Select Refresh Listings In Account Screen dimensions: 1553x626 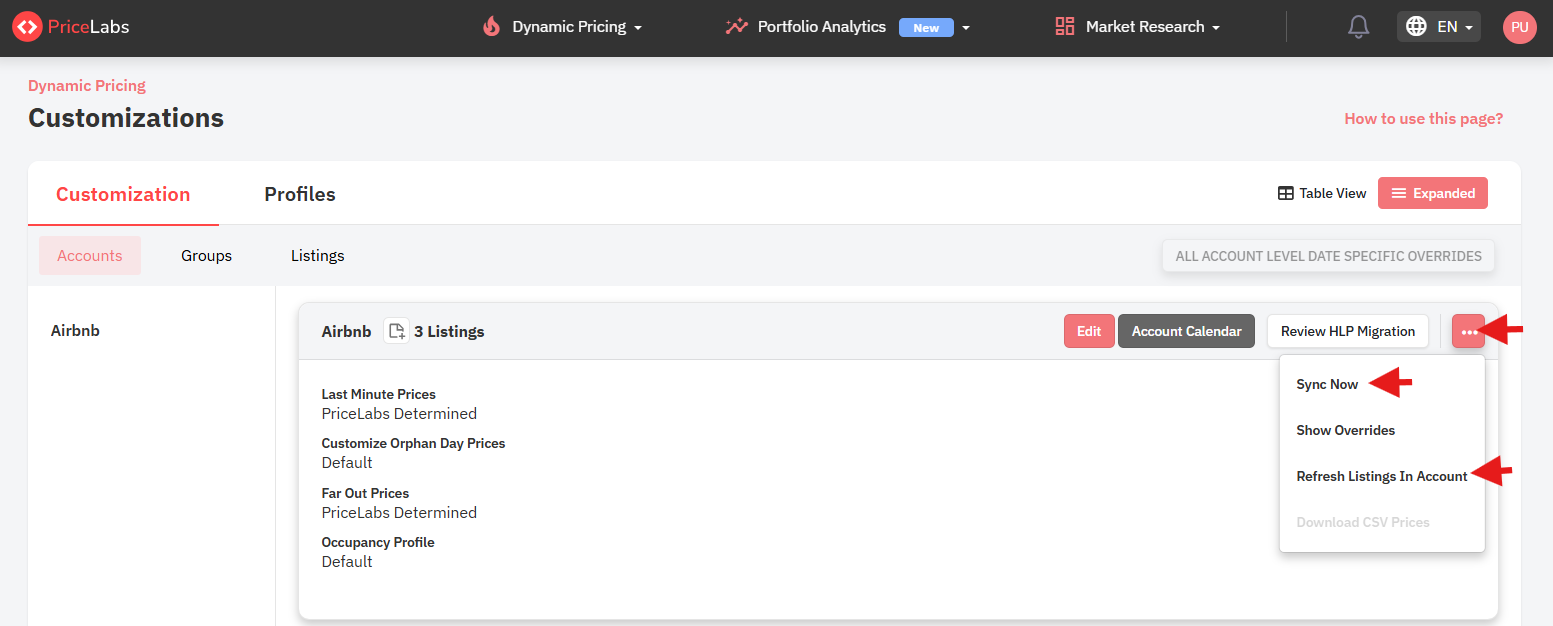coord(1381,476)
